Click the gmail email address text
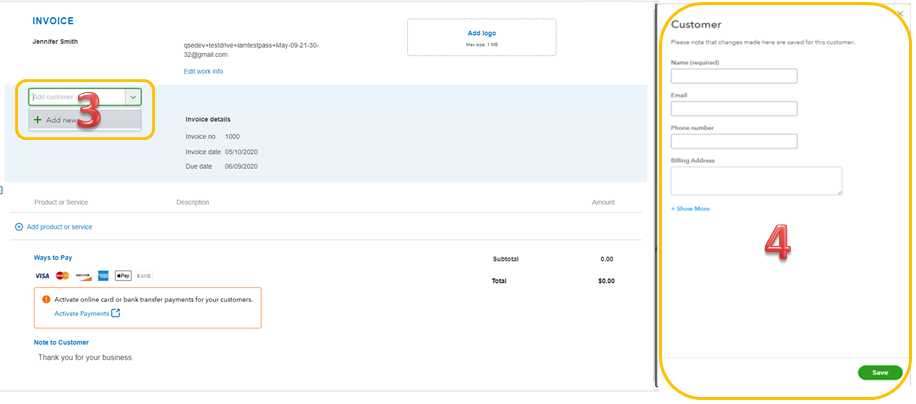The height and width of the screenshot is (404, 916). click(251, 50)
